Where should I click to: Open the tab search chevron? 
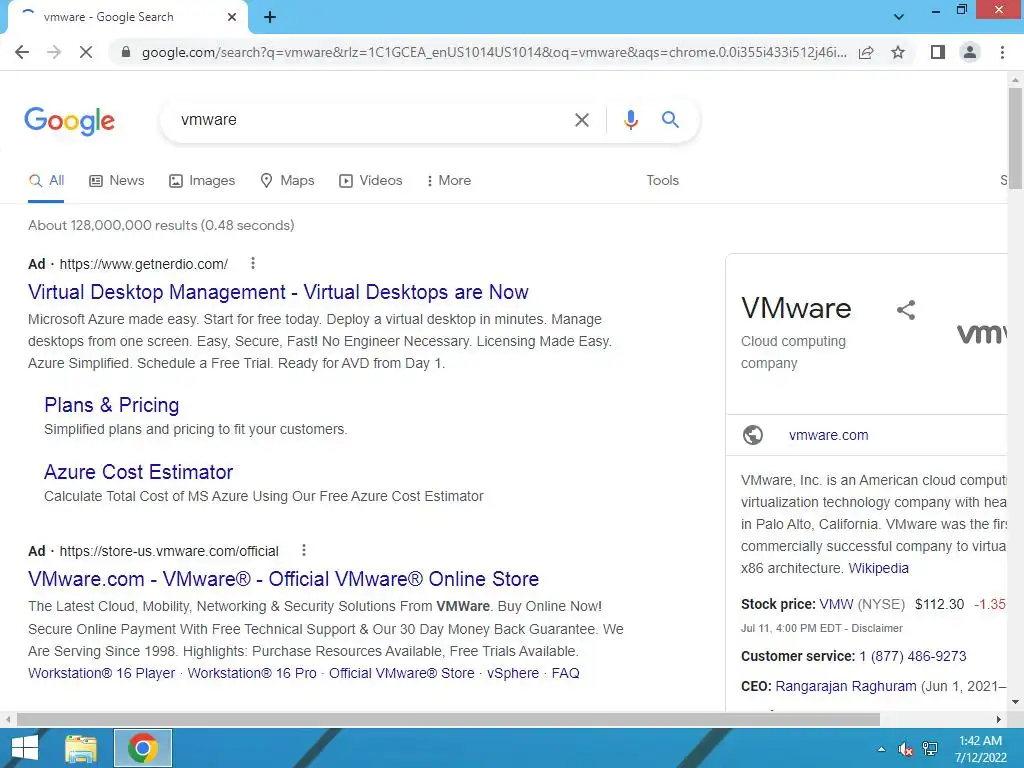pos(899,17)
